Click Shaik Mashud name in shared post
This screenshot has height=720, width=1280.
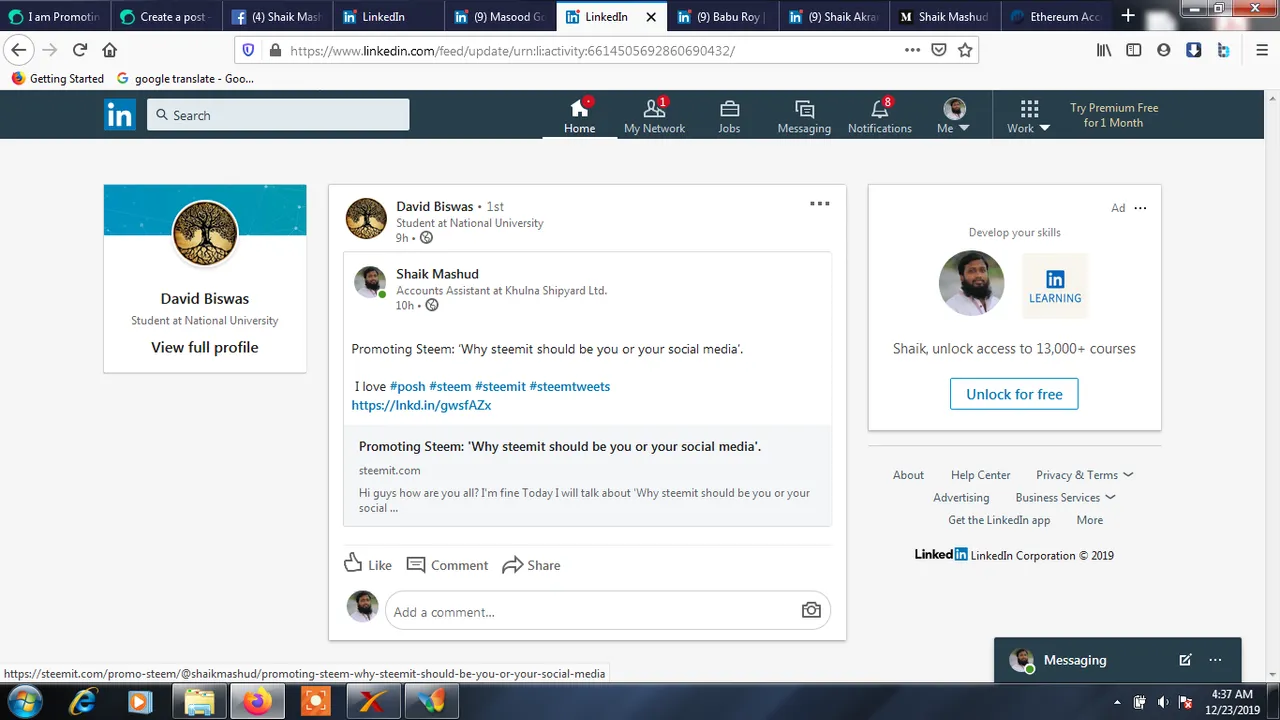click(437, 274)
